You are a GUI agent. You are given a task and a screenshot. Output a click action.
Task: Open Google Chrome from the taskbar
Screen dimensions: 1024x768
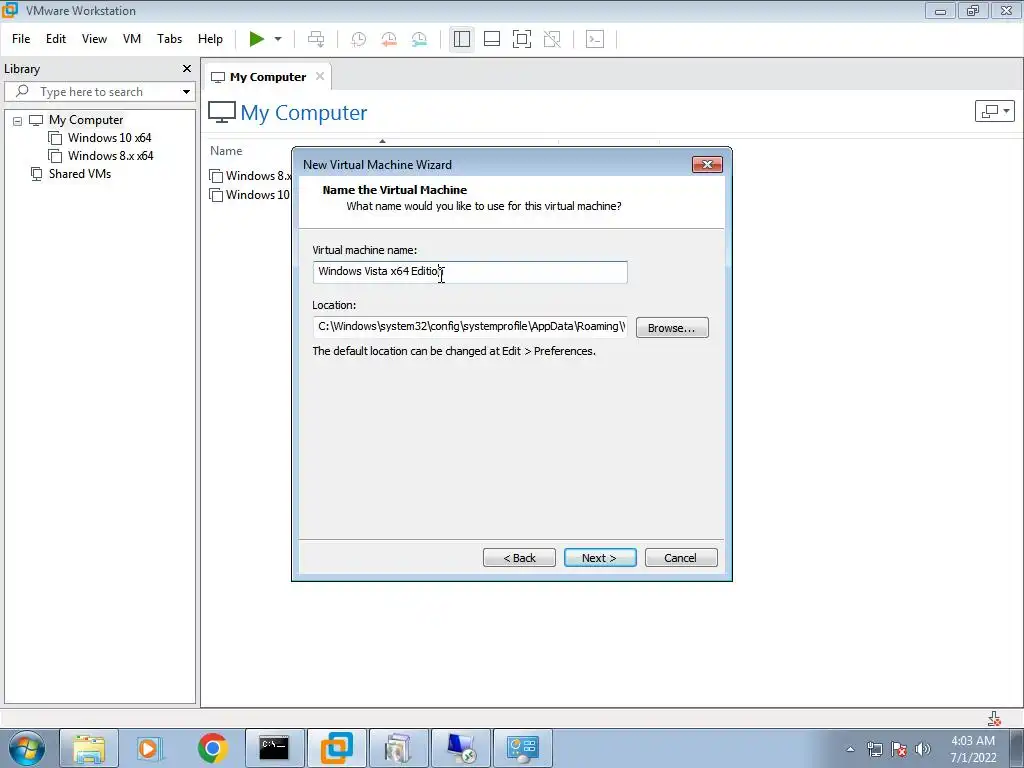(212, 748)
